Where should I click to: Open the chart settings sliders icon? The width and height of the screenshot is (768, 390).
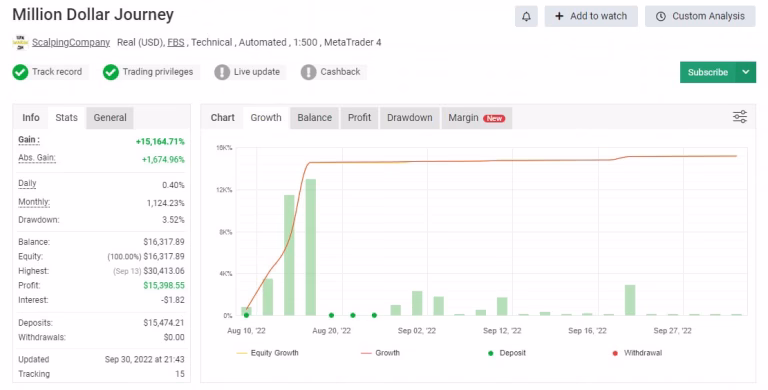[740, 117]
